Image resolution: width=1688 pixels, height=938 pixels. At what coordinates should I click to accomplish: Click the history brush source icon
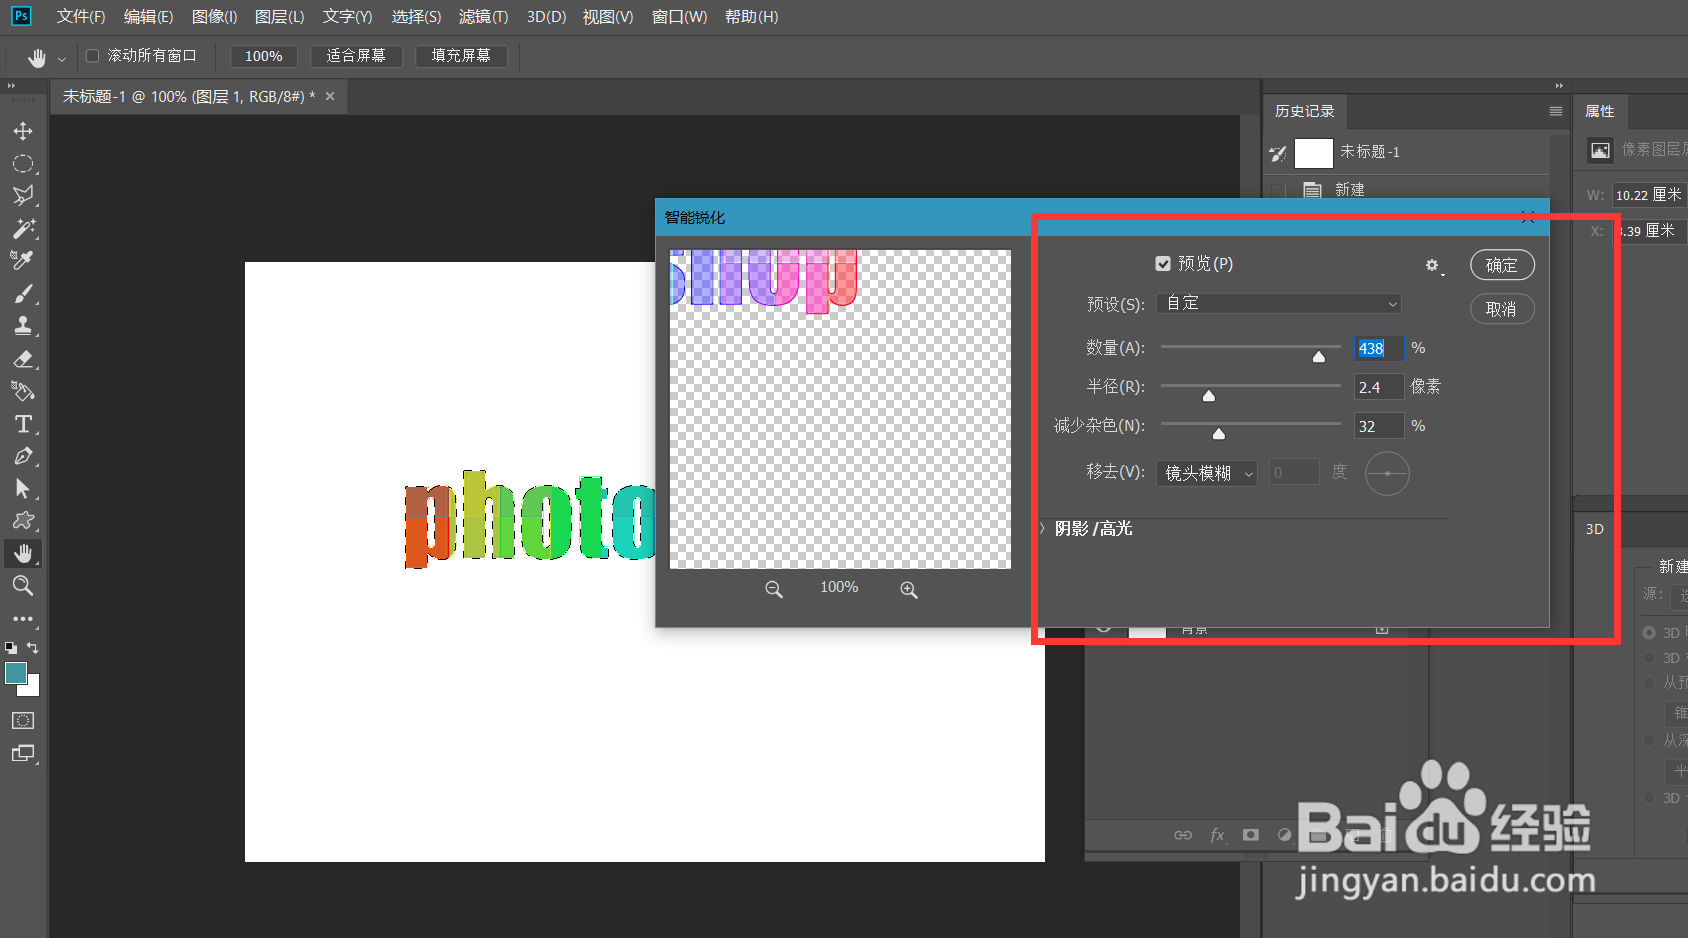point(1278,153)
